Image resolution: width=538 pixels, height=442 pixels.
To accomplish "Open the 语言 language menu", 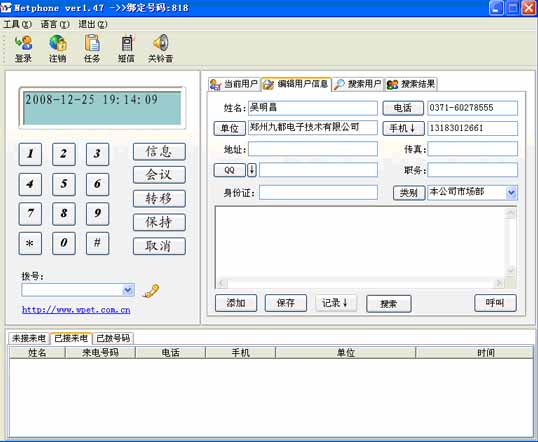I will click(55, 24).
